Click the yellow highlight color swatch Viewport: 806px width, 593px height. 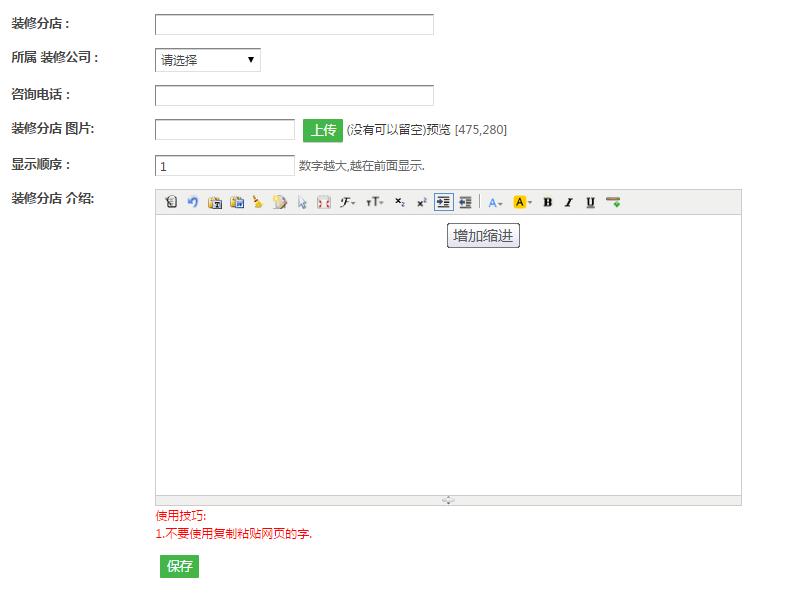click(x=519, y=202)
